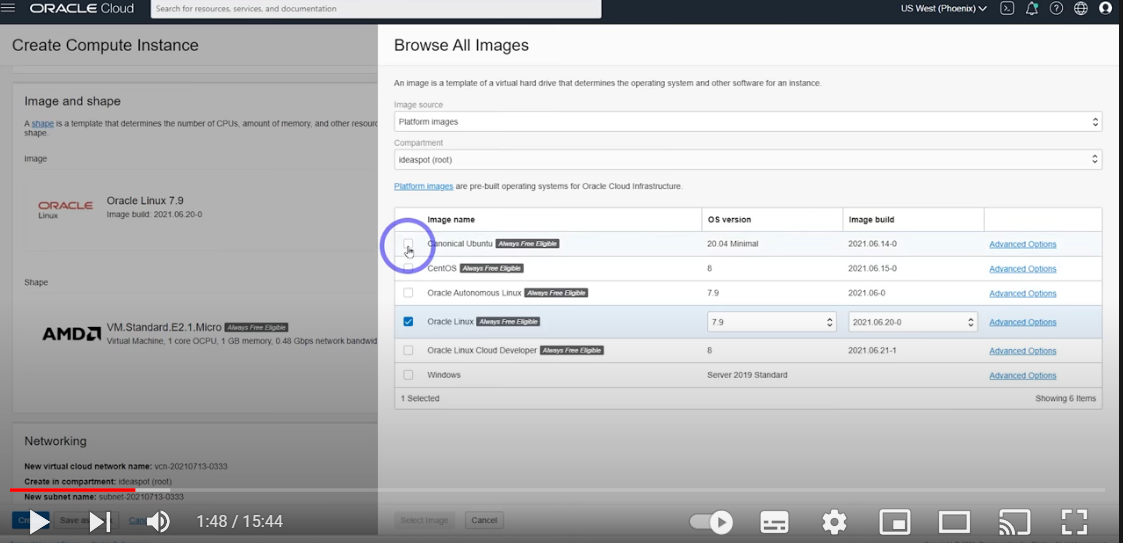Viewport: 1123px width, 543px height.
Task: Cast video to a TV
Action: click(1015, 522)
